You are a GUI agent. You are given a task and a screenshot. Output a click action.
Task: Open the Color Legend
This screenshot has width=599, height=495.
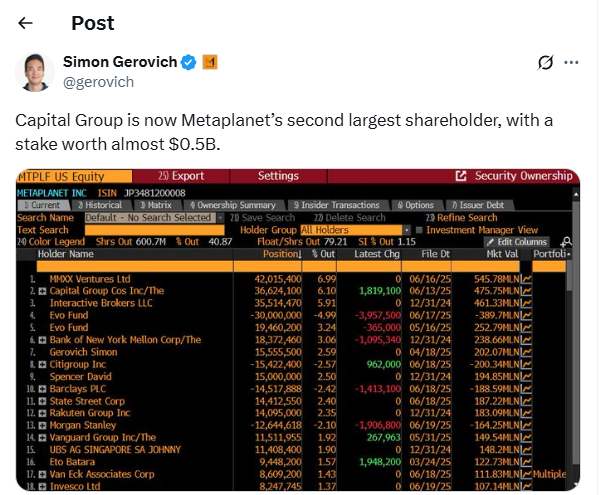point(51,242)
